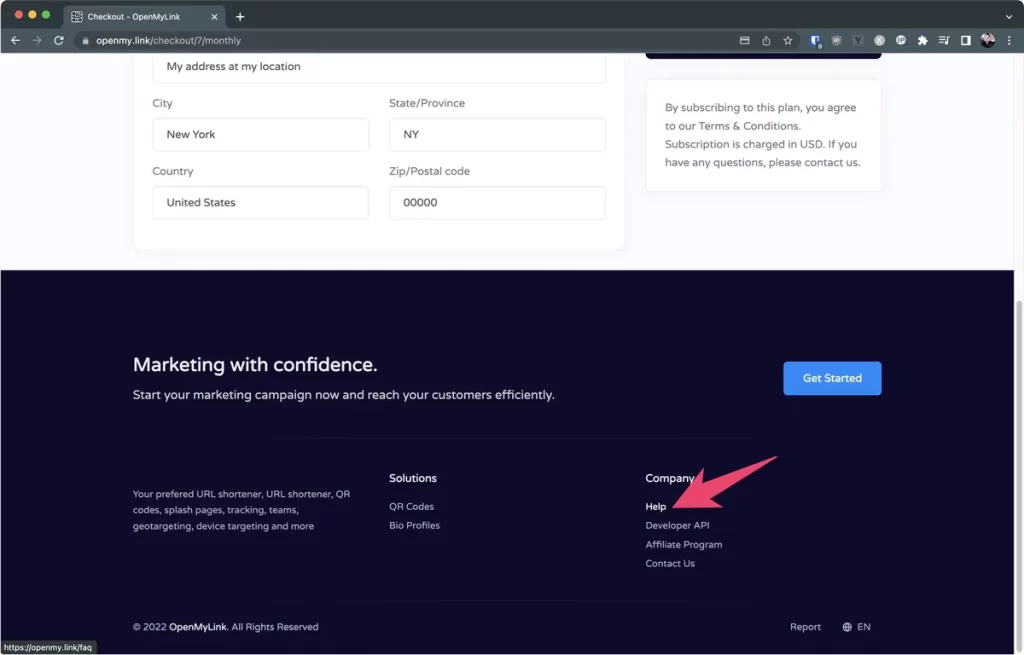Screen dimensions: 1024x655
Task: Click the Marketing with confidence heading
Action: click(255, 364)
